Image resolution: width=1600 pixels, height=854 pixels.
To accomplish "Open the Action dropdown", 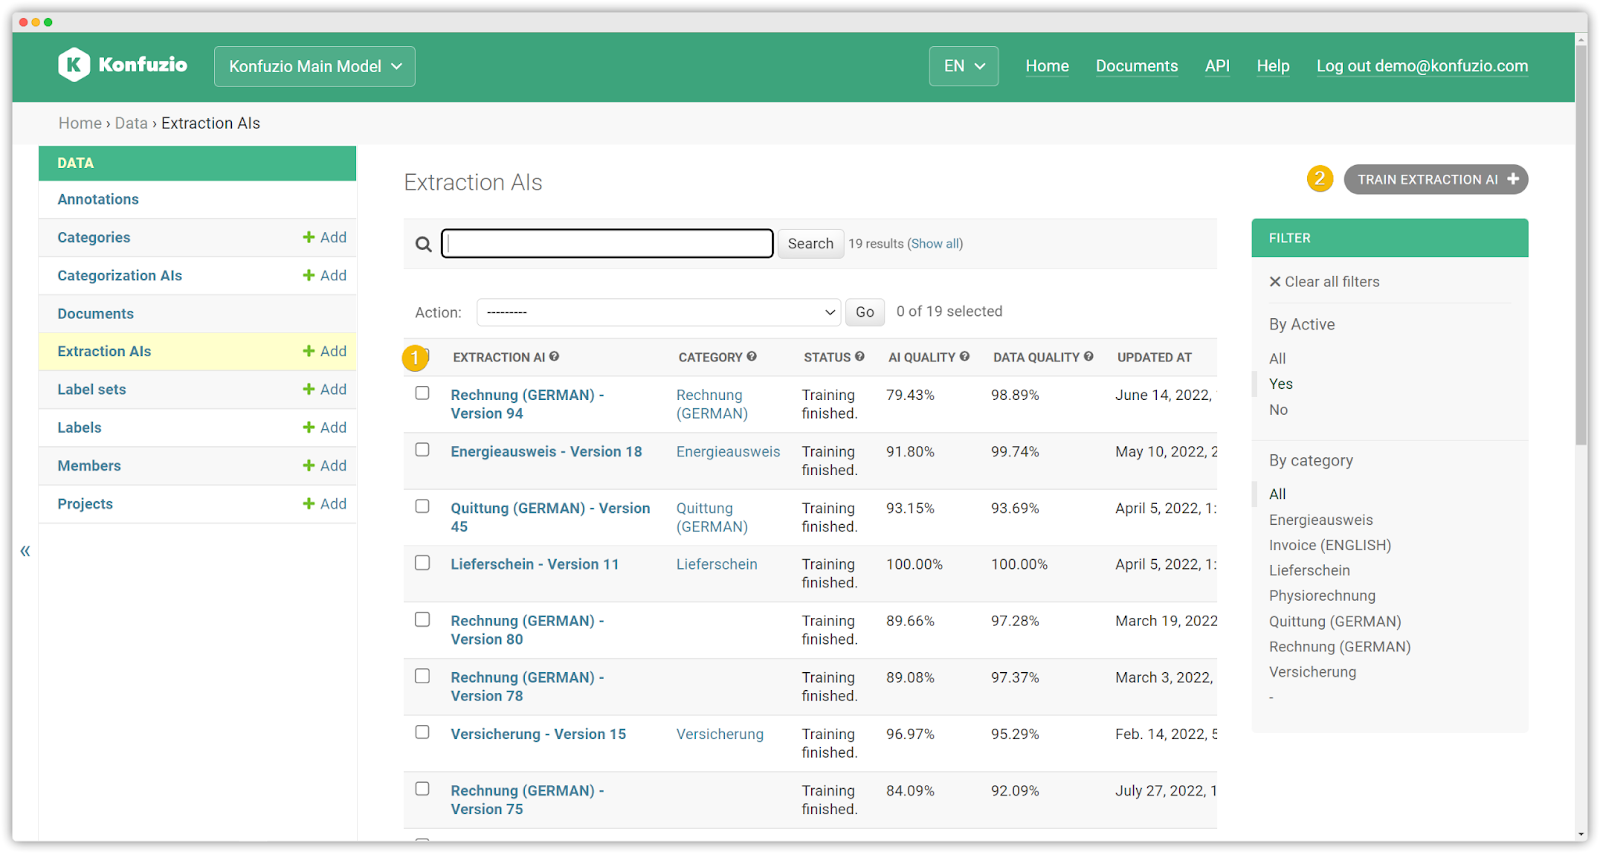I will click(x=660, y=312).
